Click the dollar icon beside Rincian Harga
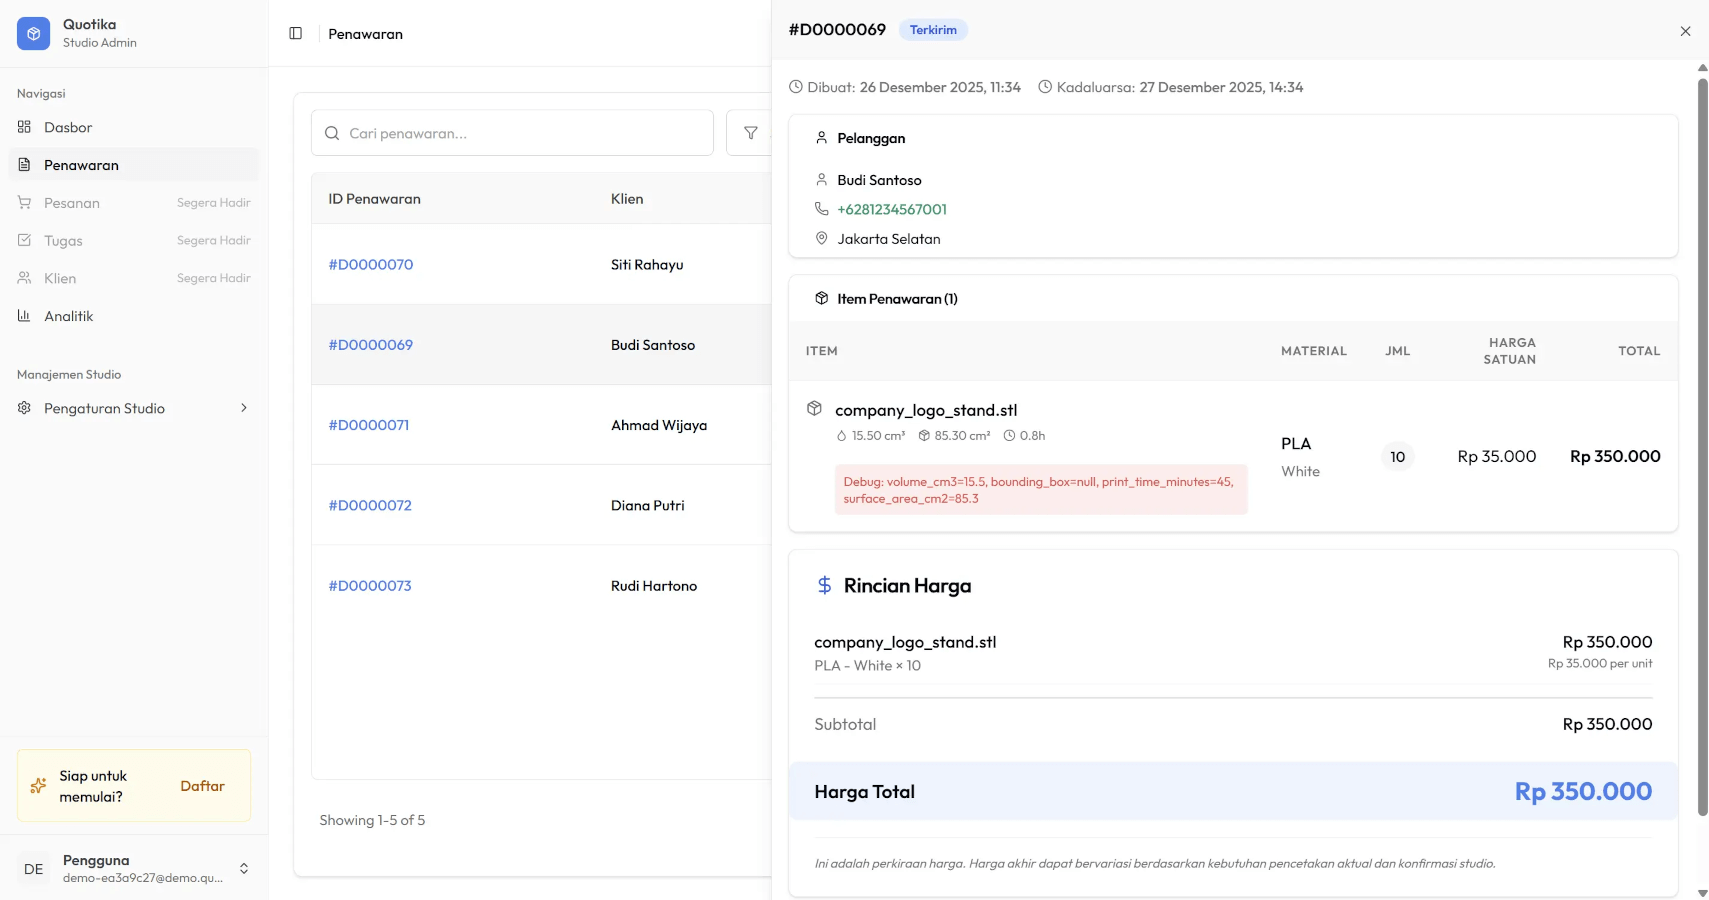Image resolution: width=1709 pixels, height=900 pixels. (824, 585)
